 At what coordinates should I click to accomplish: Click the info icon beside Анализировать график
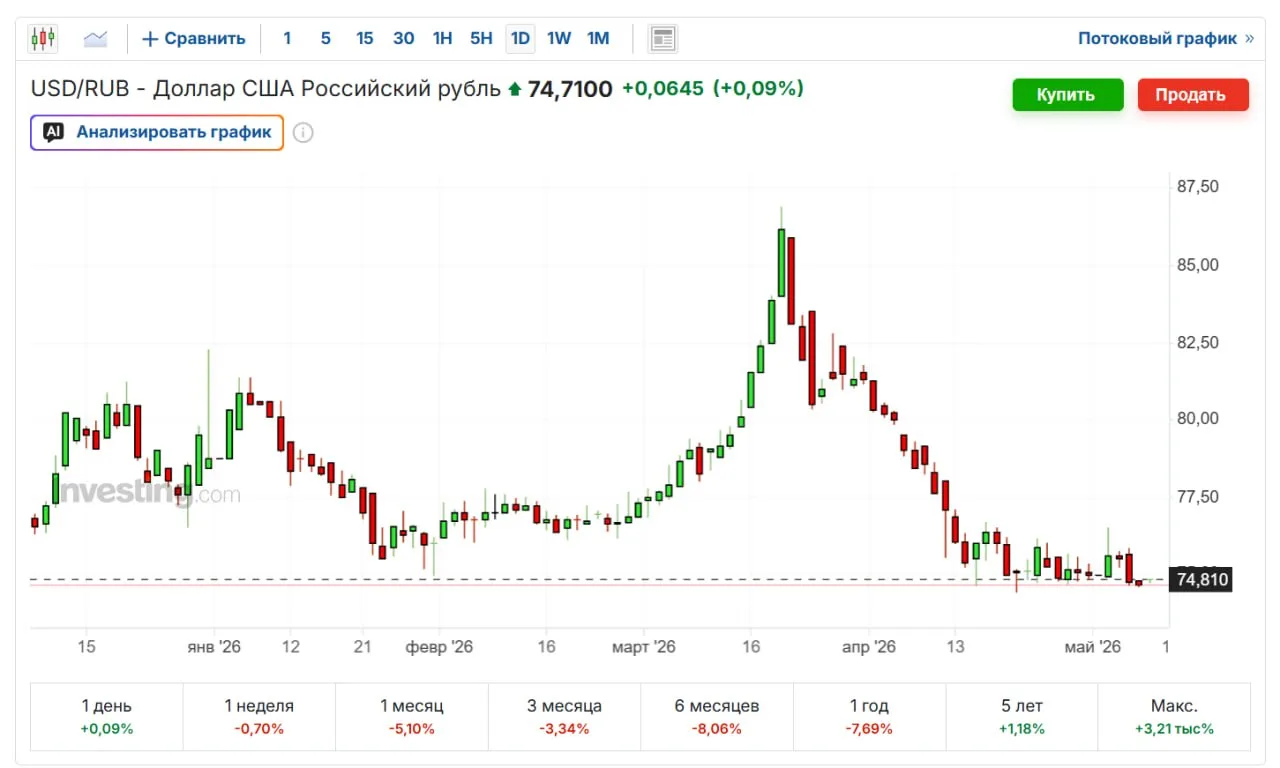coord(303,133)
